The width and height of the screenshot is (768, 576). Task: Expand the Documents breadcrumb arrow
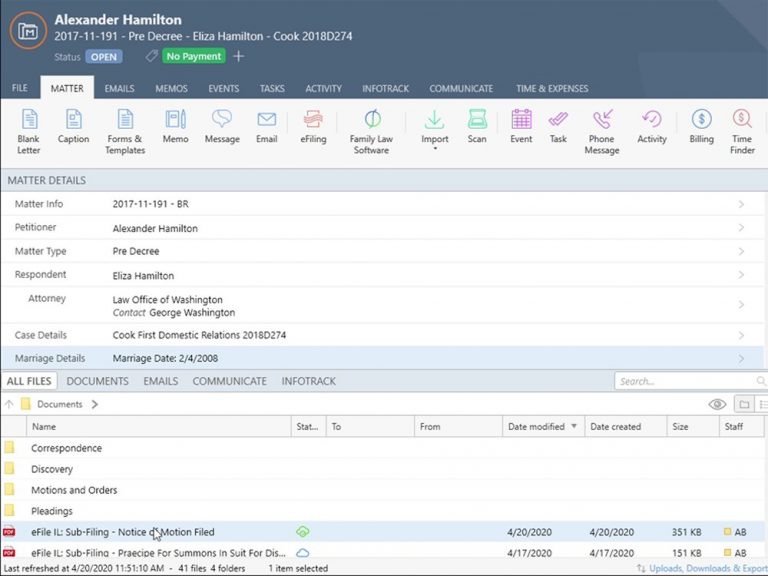(95, 404)
